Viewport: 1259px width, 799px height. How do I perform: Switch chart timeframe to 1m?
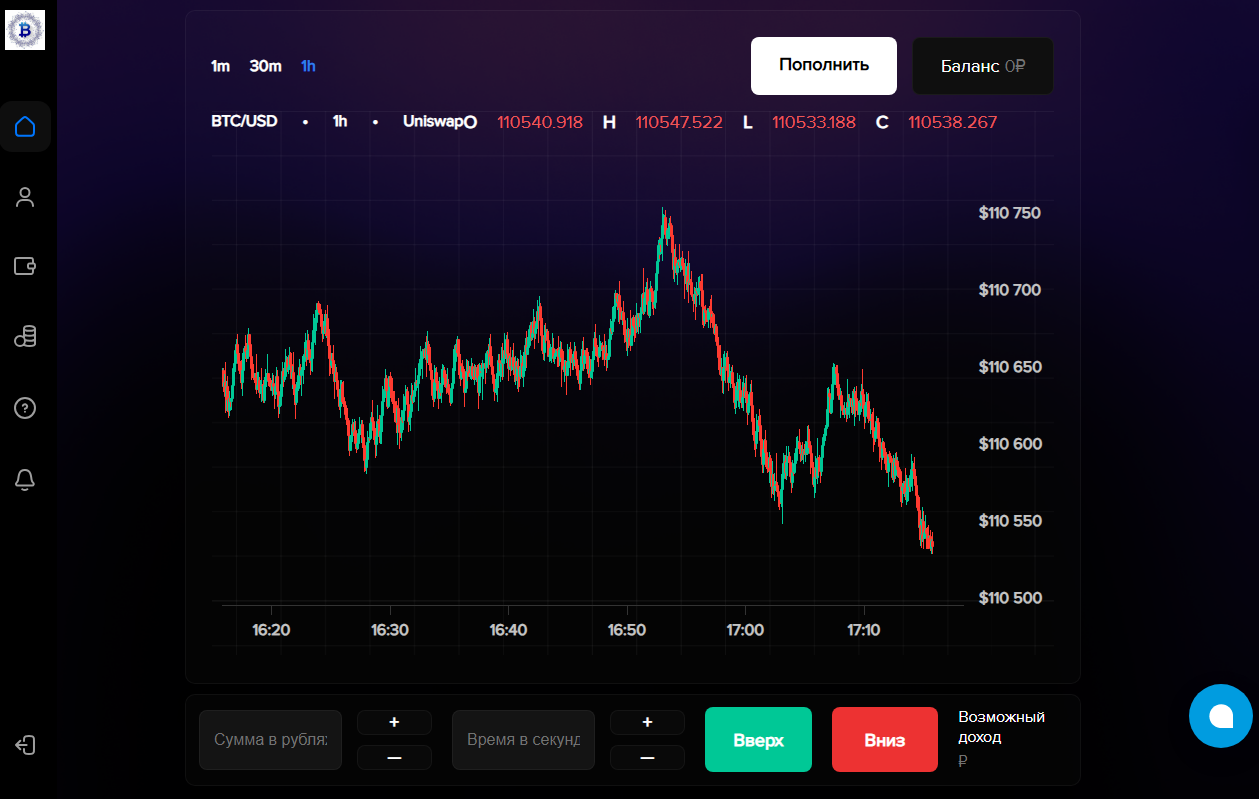coord(219,66)
